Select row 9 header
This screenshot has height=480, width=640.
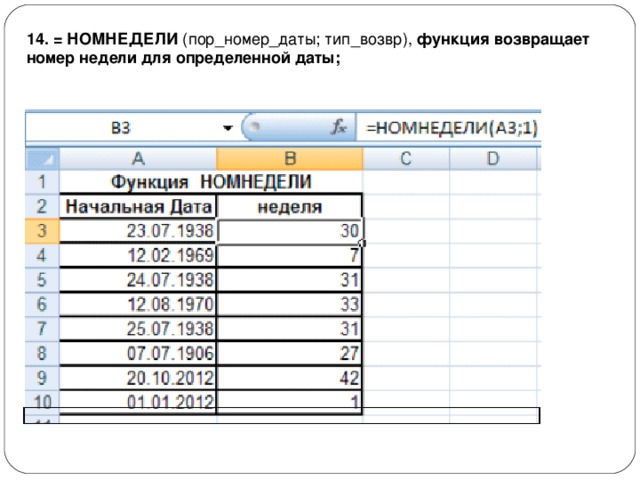tap(42, 378)
